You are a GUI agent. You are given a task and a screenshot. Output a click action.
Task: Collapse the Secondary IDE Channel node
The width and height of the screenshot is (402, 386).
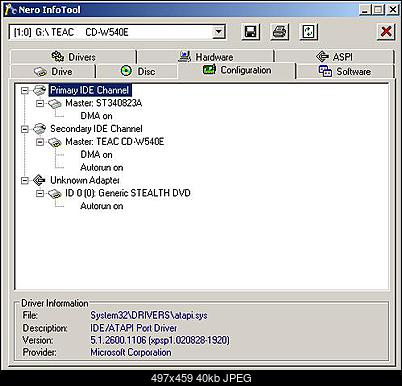[25, 129]
